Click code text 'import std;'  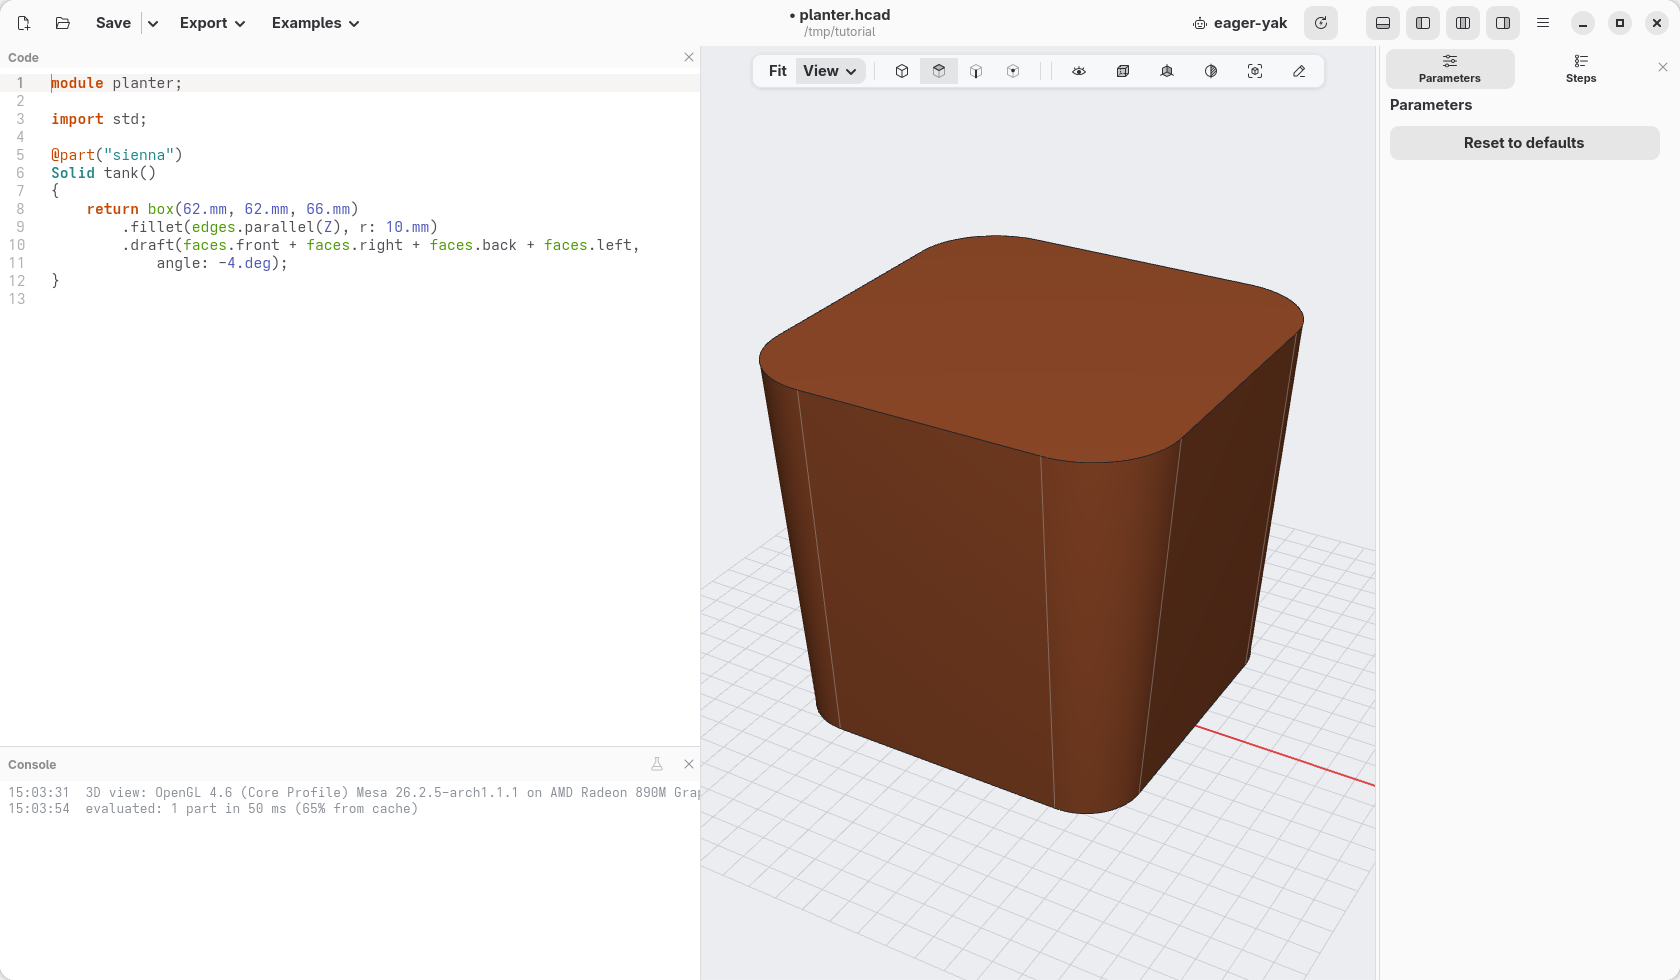click(x=99, y=119)
